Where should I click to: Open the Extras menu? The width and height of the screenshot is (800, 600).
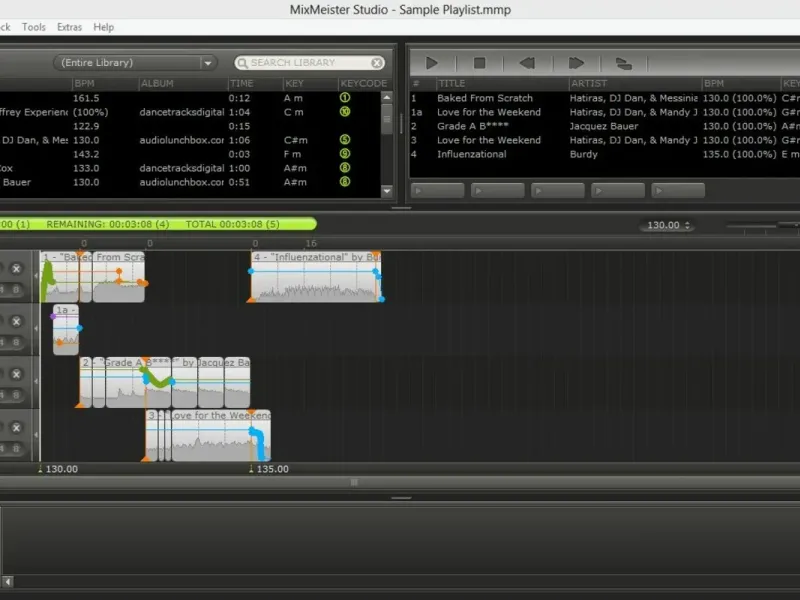[69, 27]
